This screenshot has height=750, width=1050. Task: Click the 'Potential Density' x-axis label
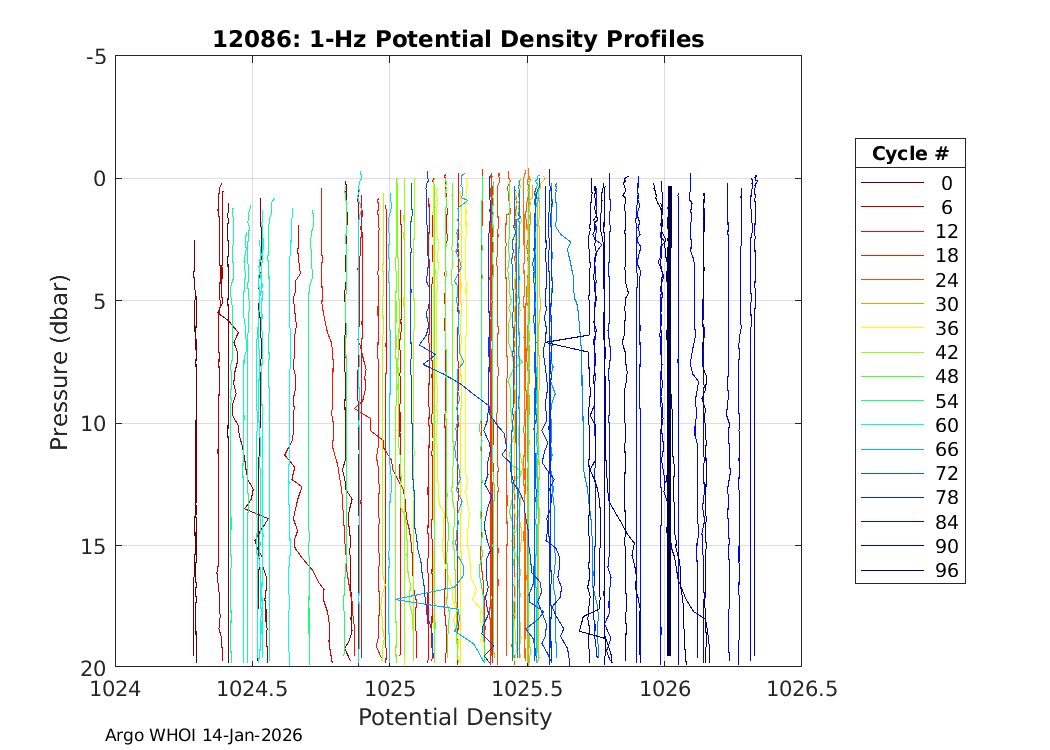(455, 717)
